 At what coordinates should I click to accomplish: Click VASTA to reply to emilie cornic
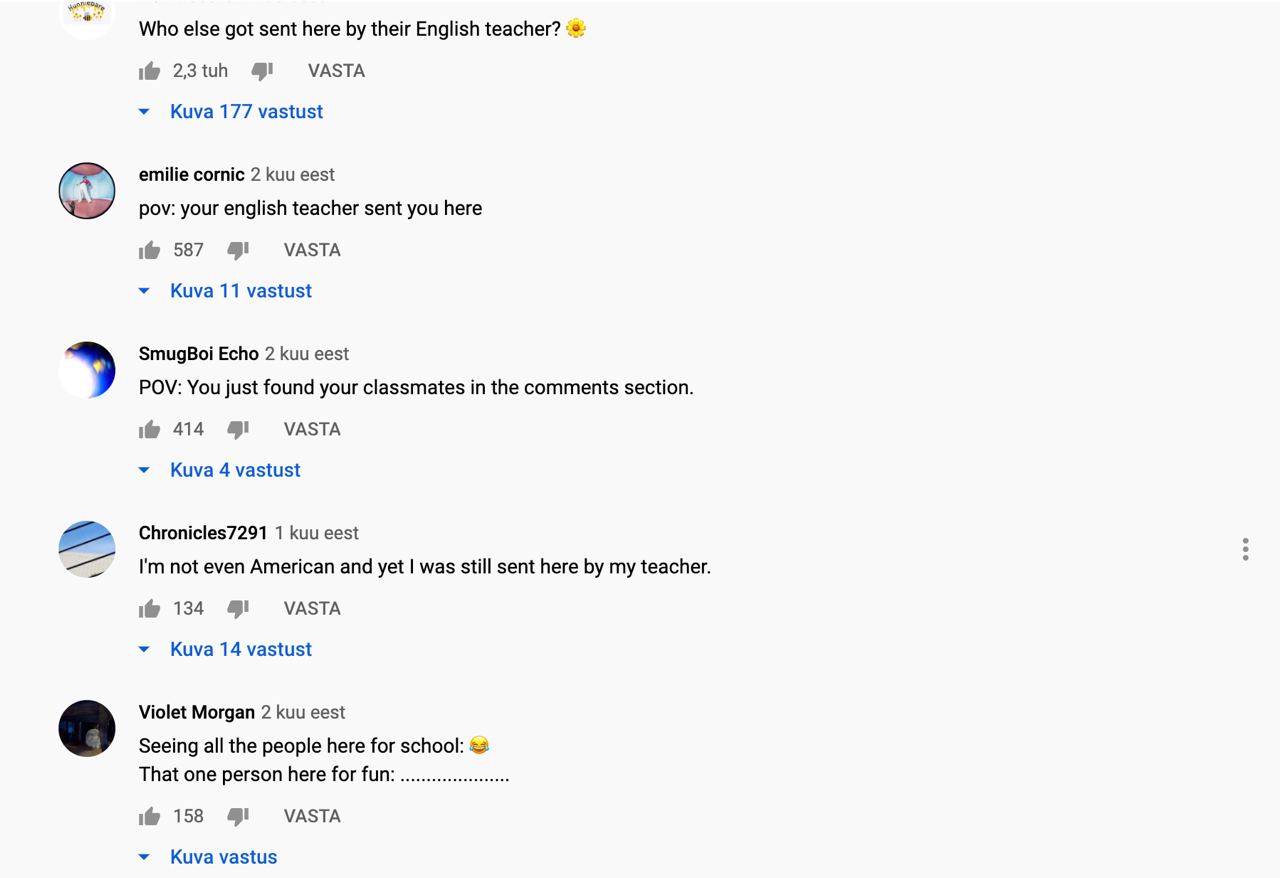click(312, 250)
